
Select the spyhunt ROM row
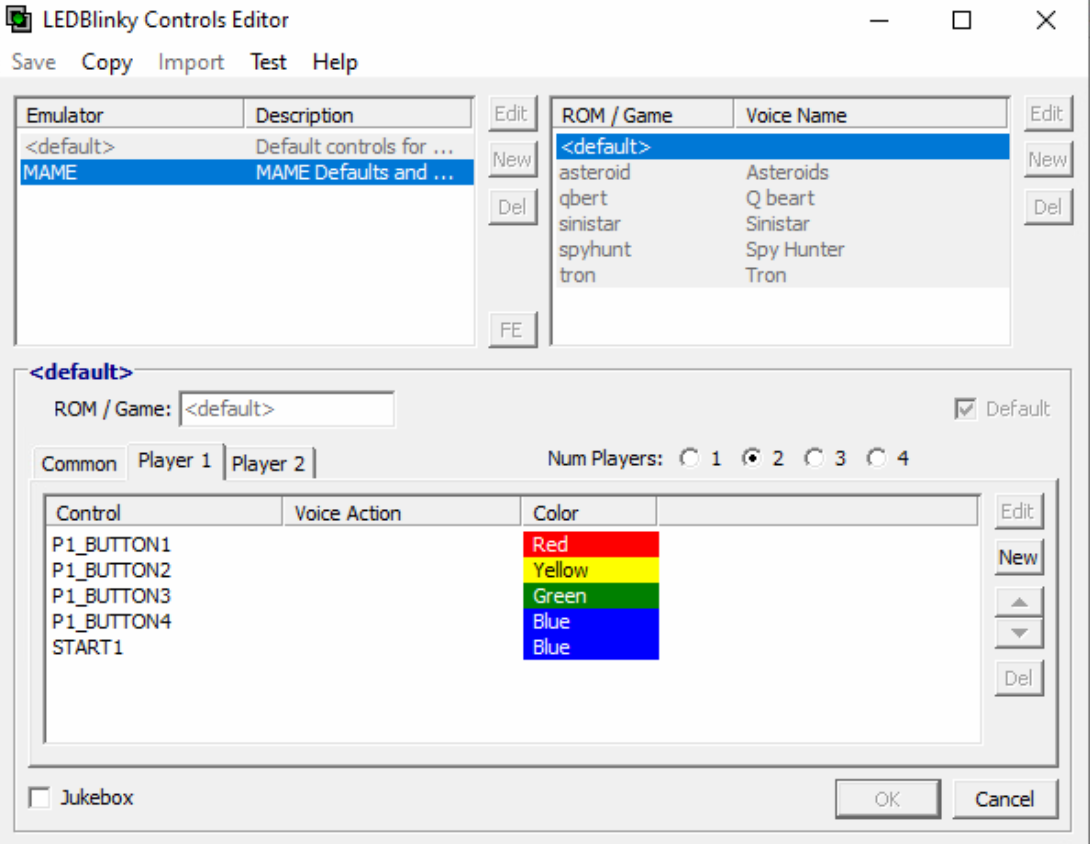[x=783, y=250]
